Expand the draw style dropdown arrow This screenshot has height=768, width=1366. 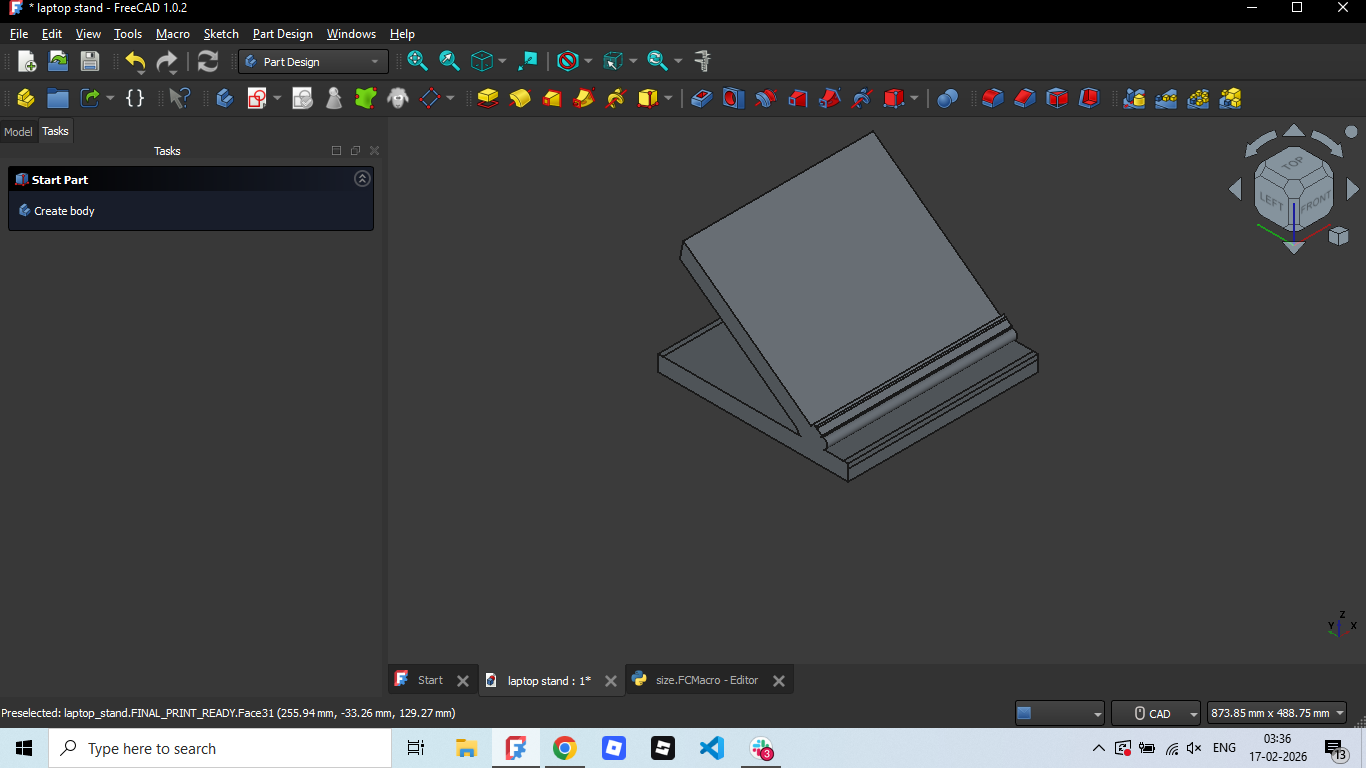pos(588,61)
